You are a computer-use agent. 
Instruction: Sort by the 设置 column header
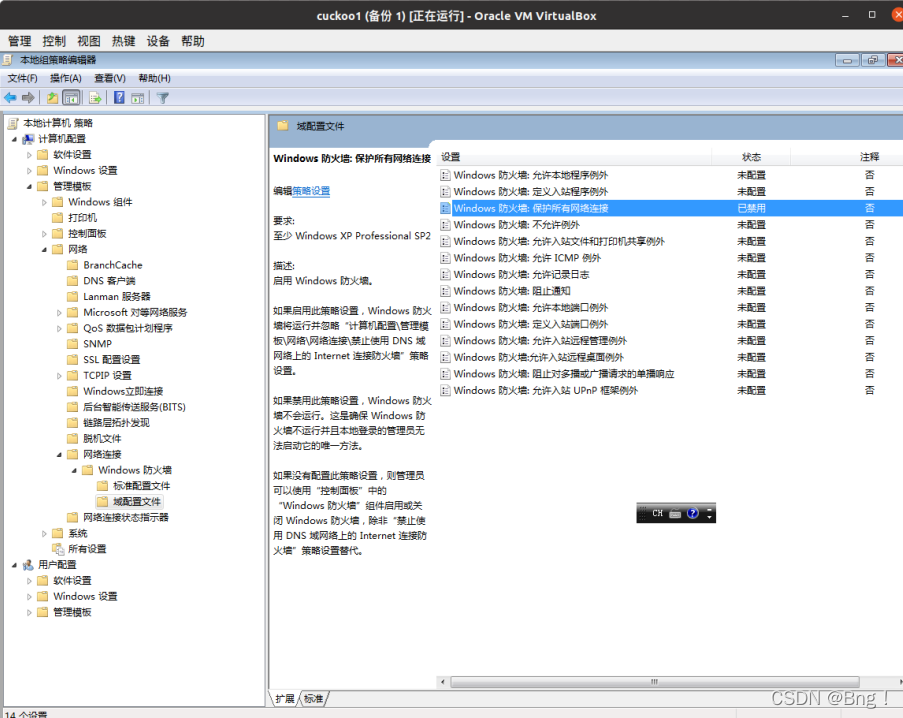(x=574, y=157)
